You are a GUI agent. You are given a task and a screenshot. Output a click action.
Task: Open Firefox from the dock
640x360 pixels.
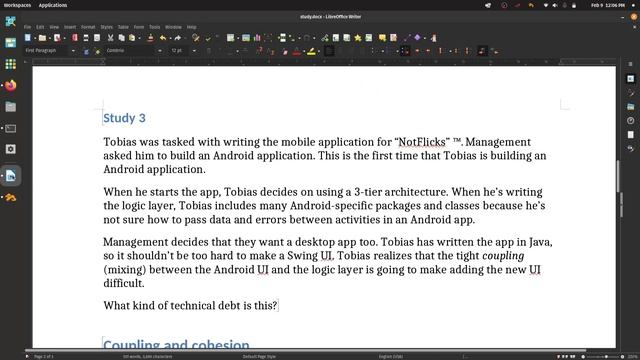[x=11, y=85]
